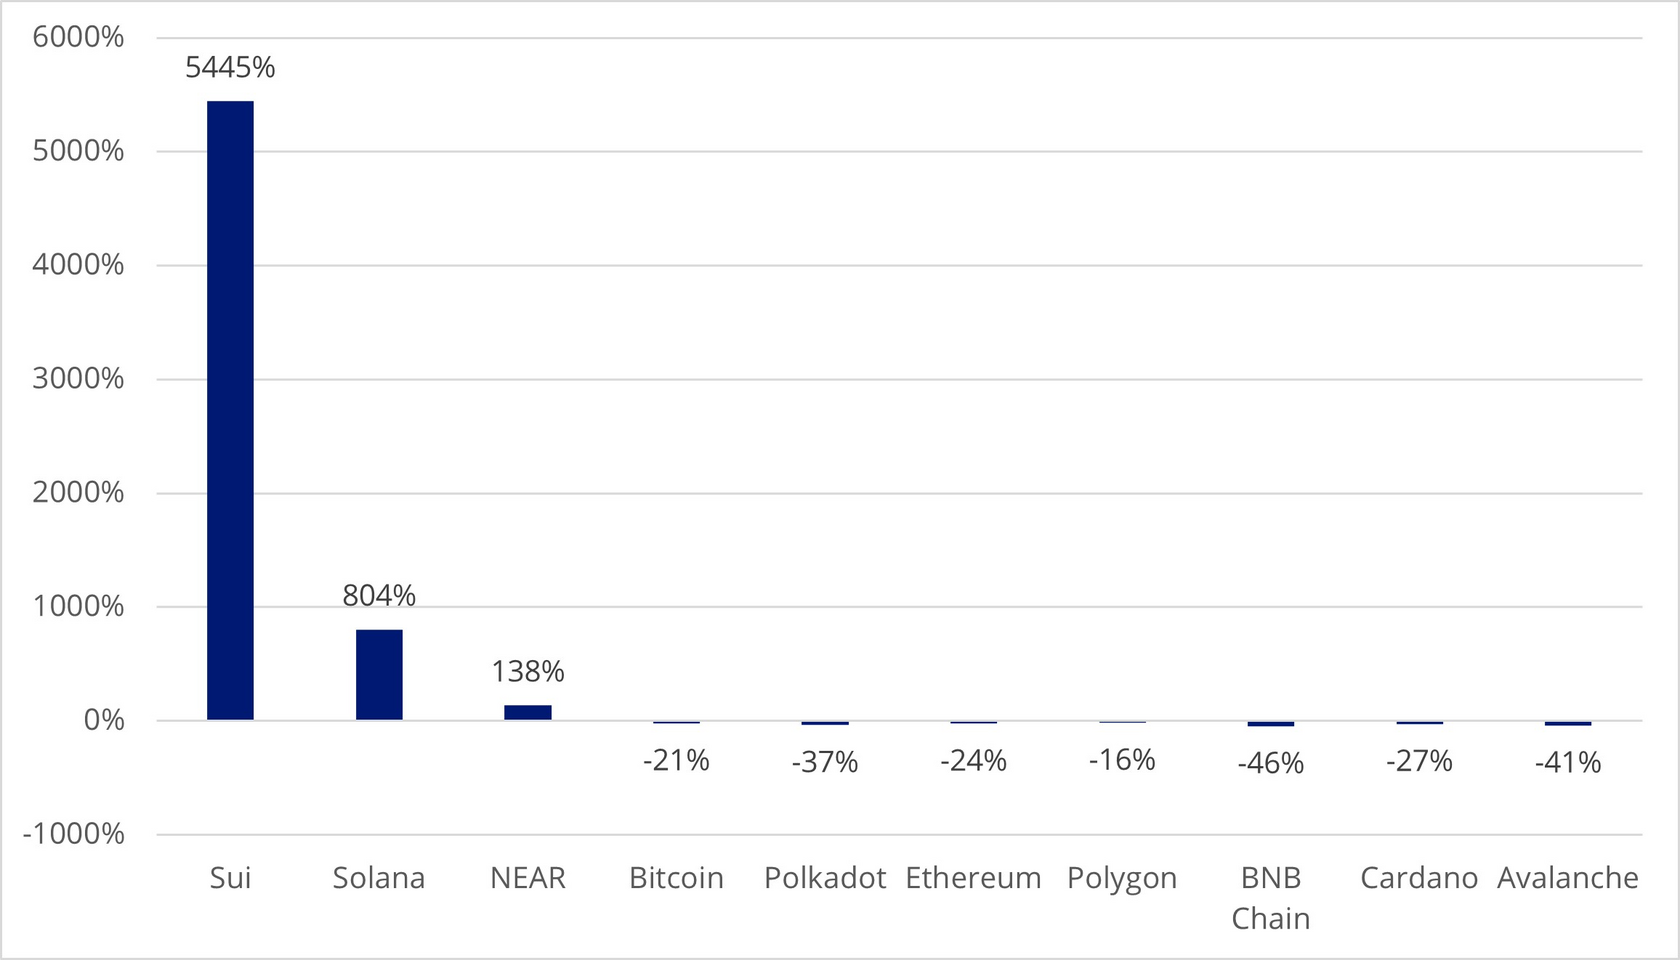
Task: Select the -46% BNB Chain data label
Action: [1271, 763]
